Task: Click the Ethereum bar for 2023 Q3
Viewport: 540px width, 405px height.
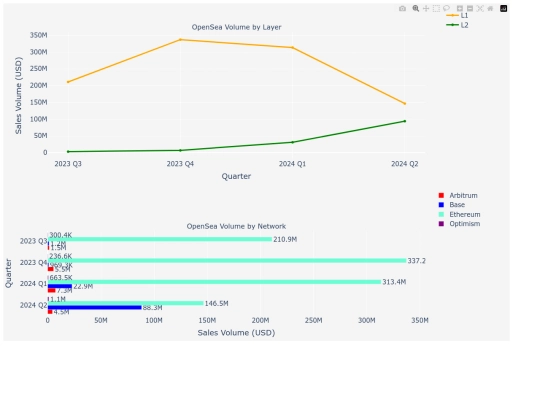Action: tap(160, 239)
